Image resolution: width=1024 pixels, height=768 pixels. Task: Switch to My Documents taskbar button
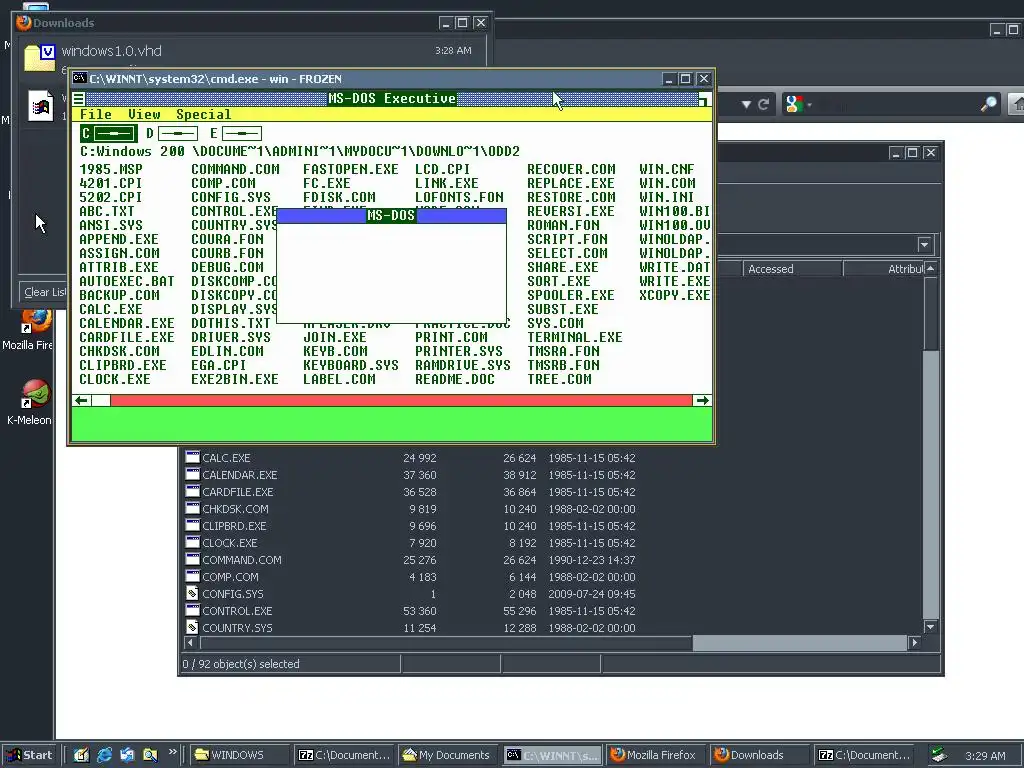coord(447,755)
